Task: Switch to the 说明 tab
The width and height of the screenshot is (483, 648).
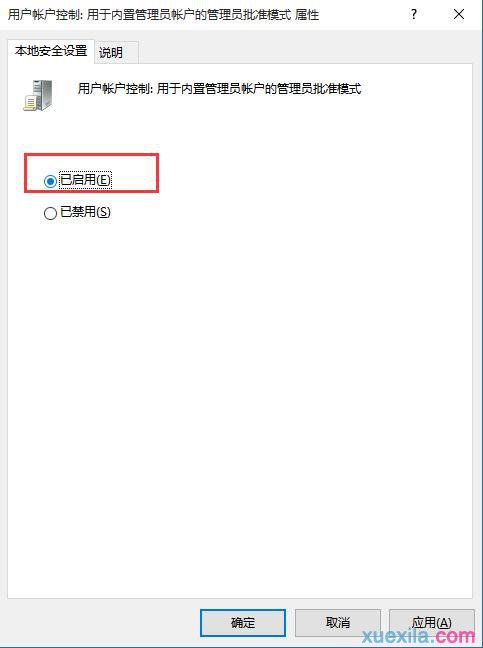Action: point(111,52)
